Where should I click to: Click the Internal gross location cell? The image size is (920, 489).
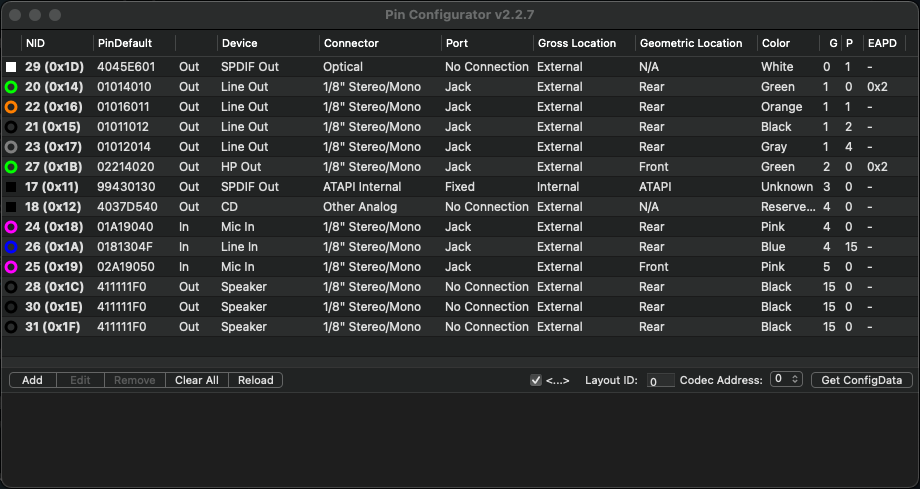(x=557, y=187)
